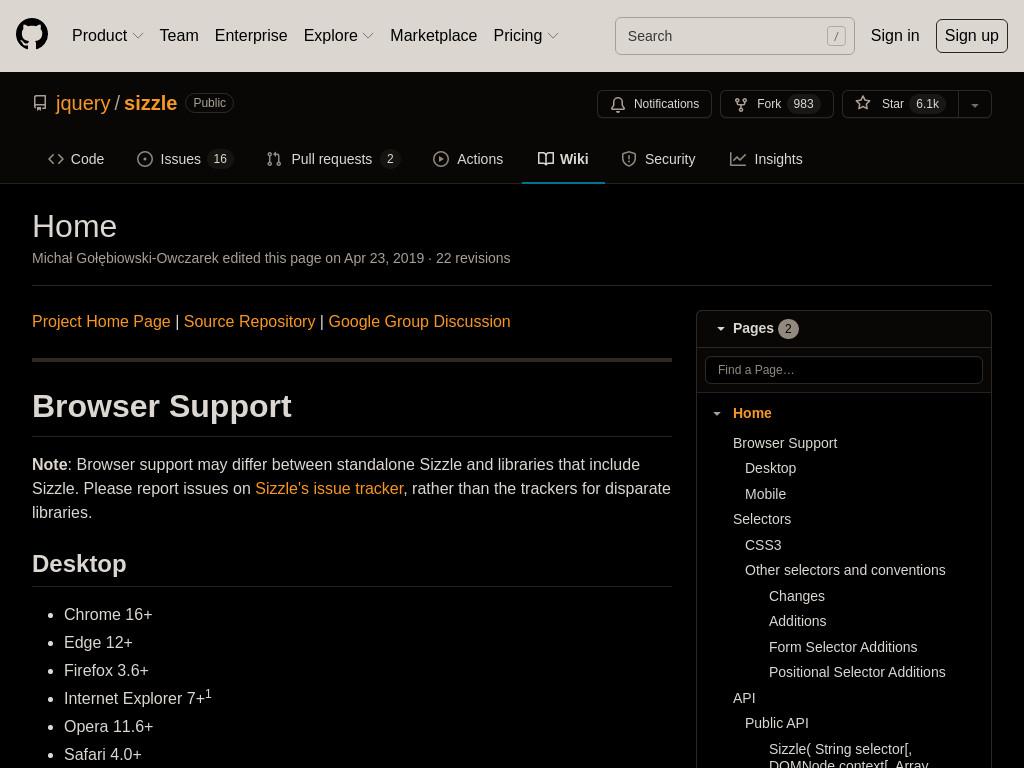Open the Project Home Page link
1024x768 pixels.
pyautogui.click(x=101, y=321)
